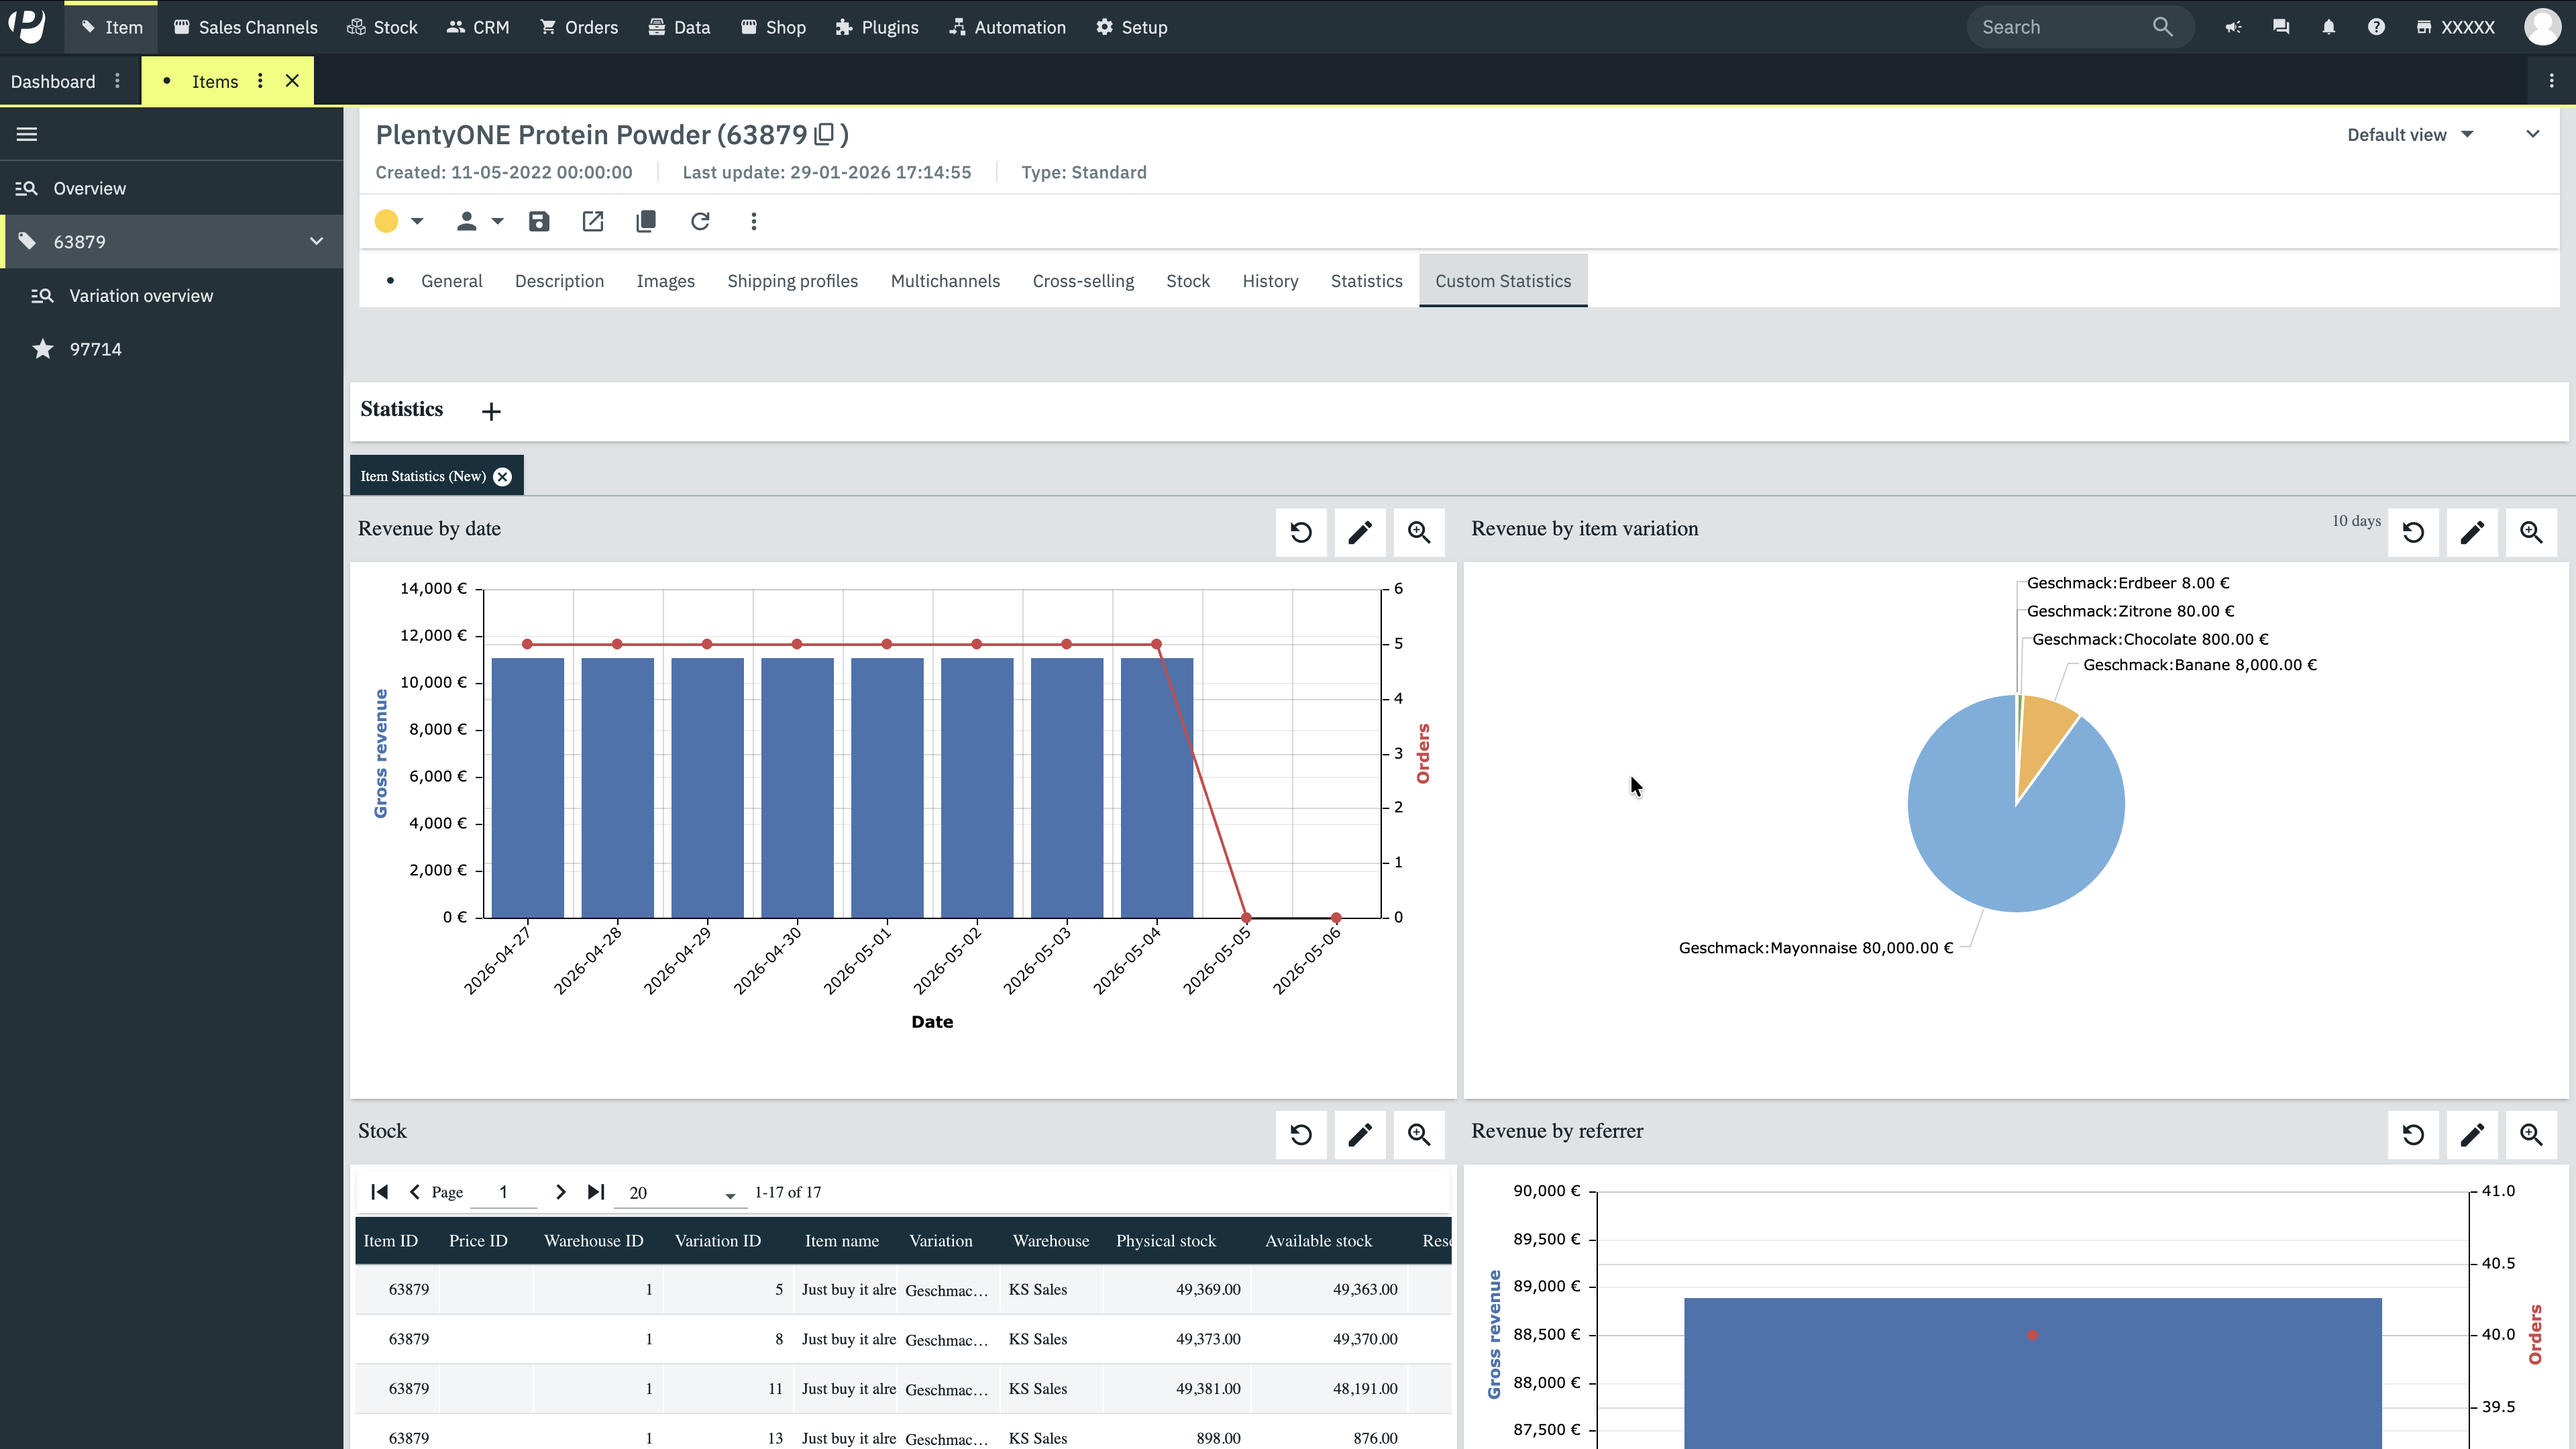Open the Orders menu
The width and height of the screenshot is (2576, 1449).
(x=579, y=27)
